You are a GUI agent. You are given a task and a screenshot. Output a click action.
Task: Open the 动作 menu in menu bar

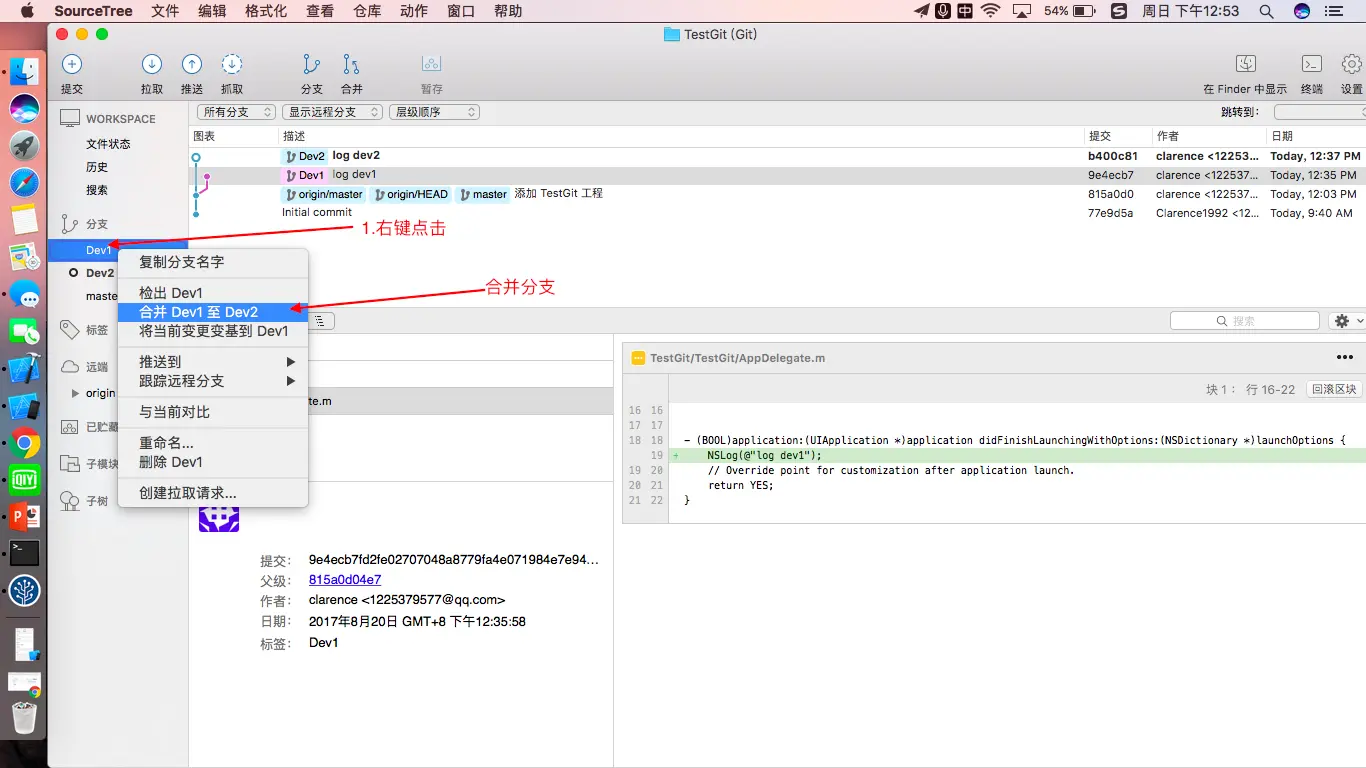[414, 11]
